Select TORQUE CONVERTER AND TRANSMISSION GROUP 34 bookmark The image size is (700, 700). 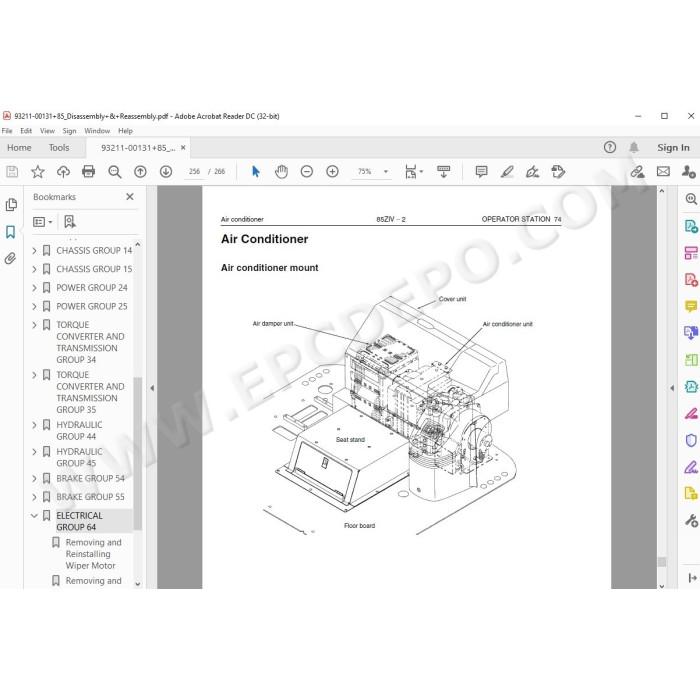pyautogui.click(x=90, y=342)
